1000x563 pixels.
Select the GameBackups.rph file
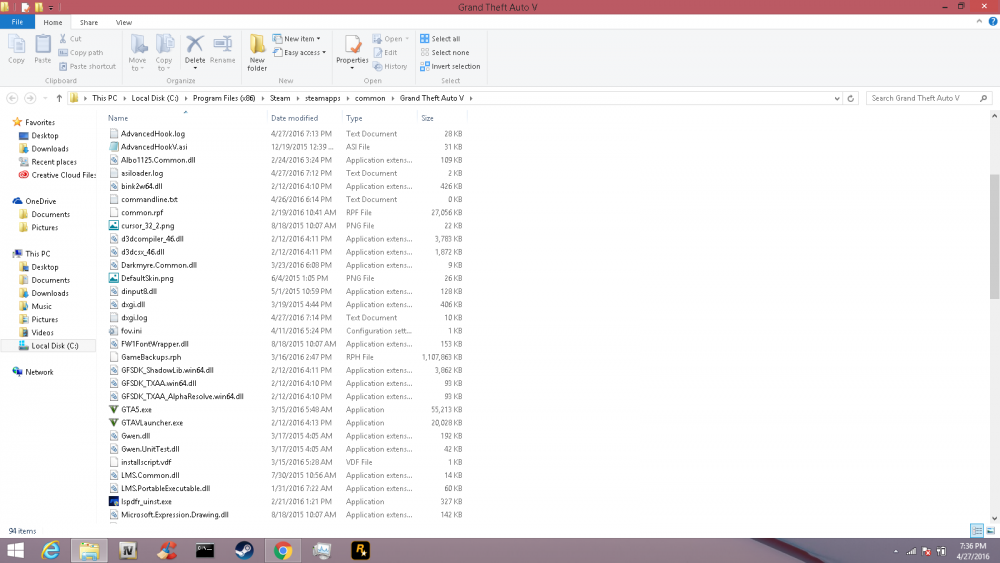point(151,357)
